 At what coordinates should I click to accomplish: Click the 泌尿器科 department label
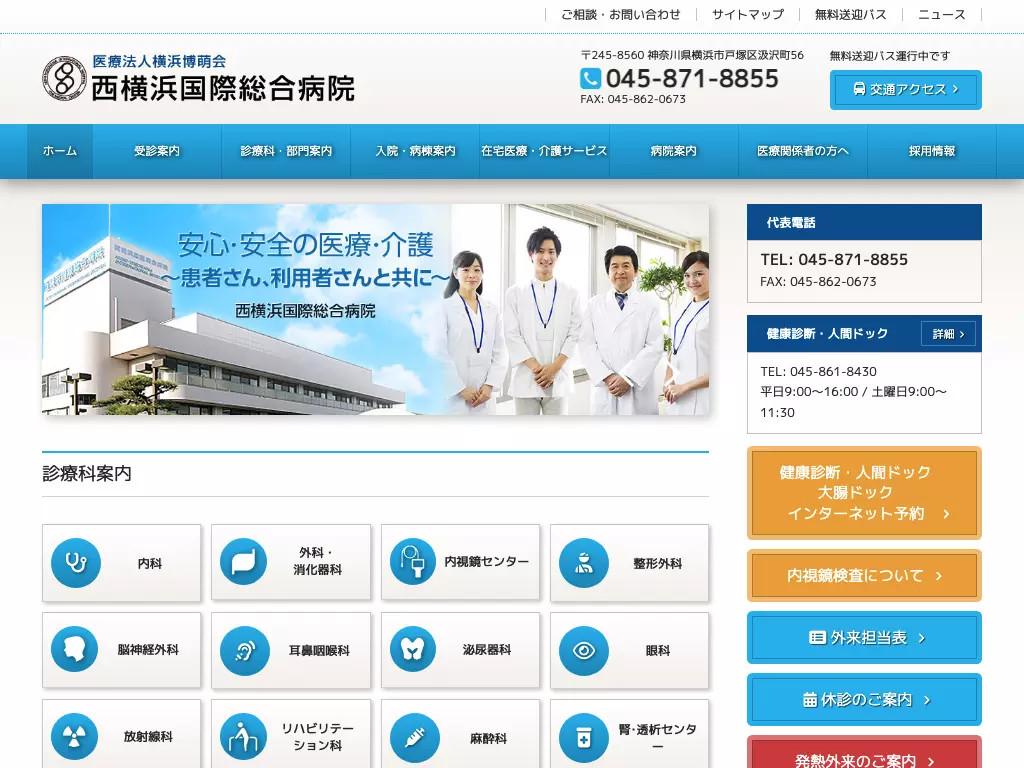coord(487,650)
